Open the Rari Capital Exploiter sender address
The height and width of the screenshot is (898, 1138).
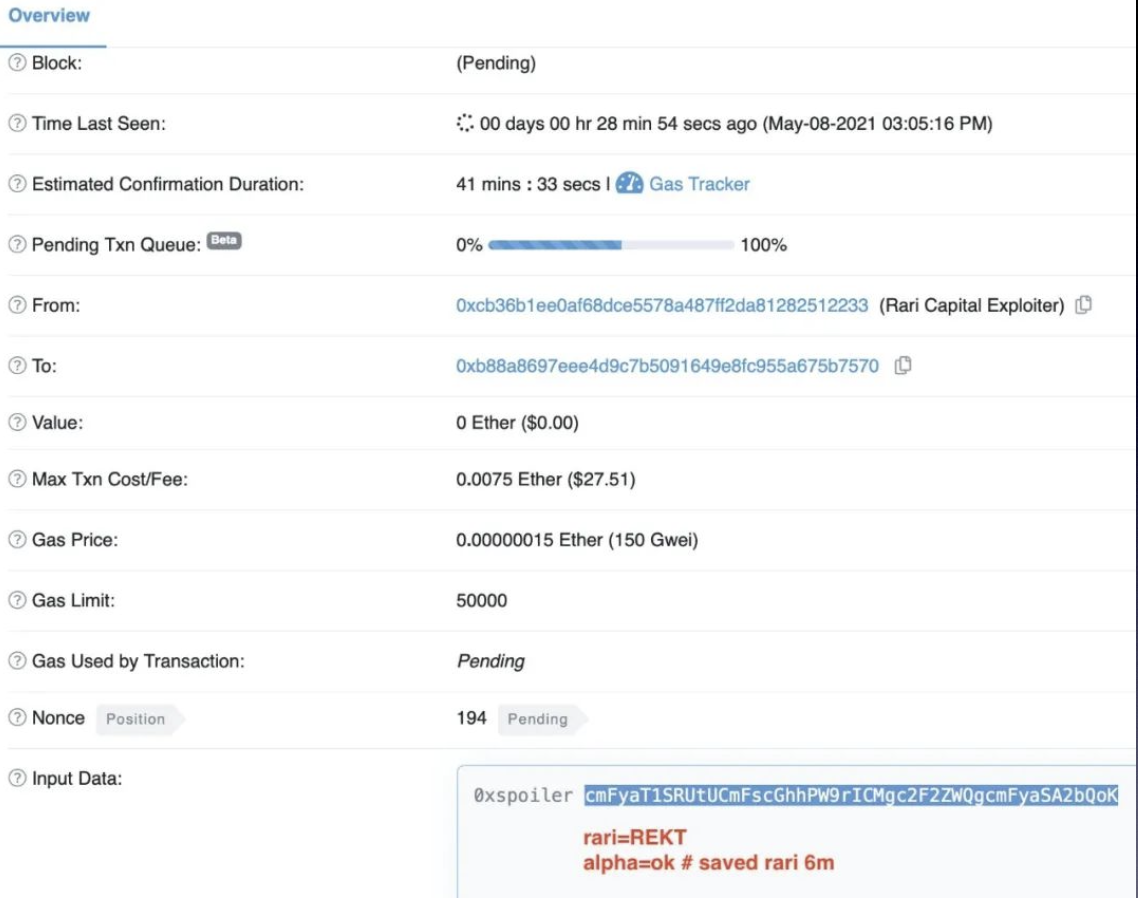click(x=662, y=305)
